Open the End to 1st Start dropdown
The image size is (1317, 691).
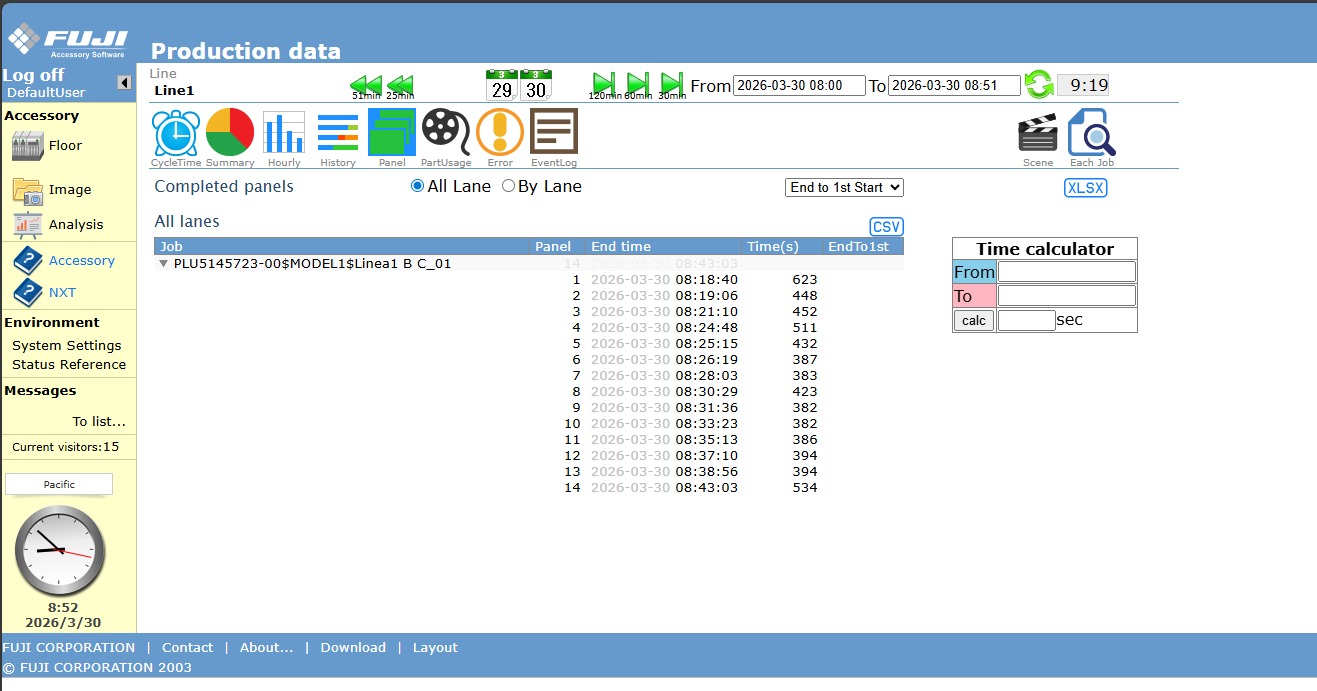tap(844, 187)
